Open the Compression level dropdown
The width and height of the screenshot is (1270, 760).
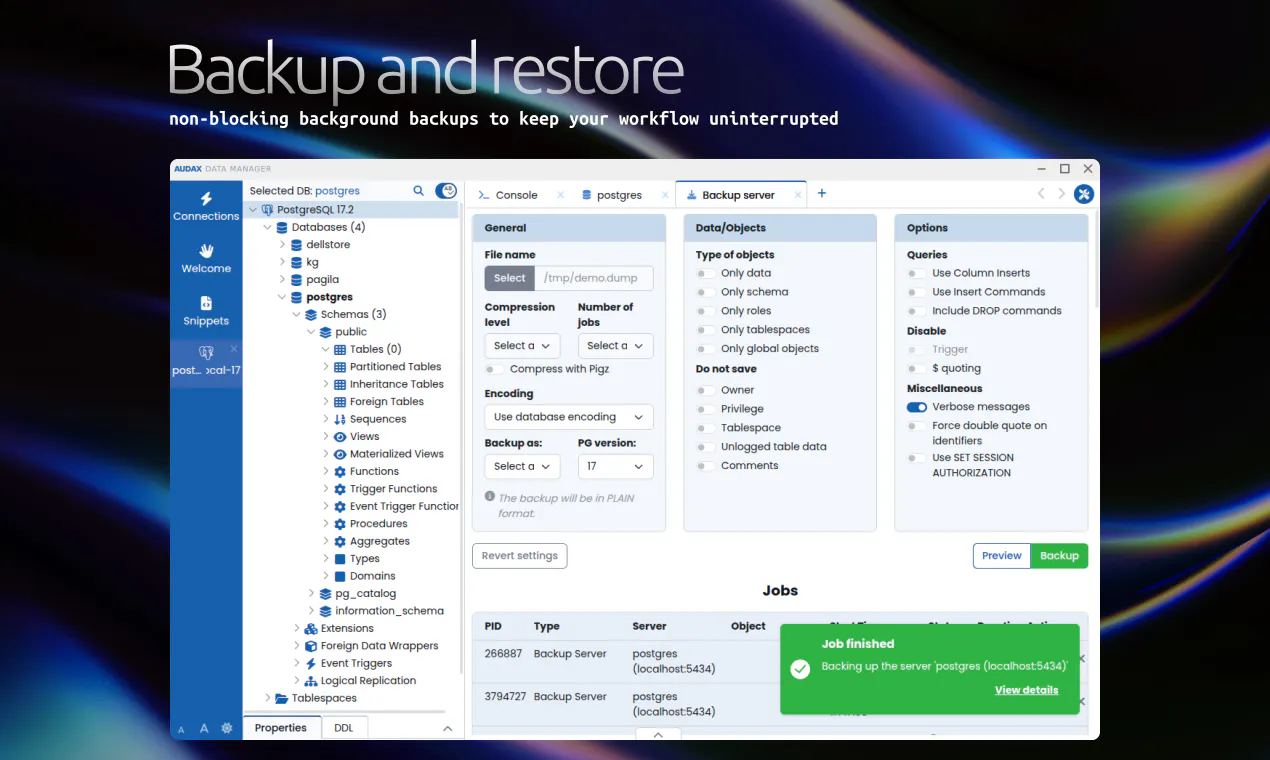[x=522, y=346]
